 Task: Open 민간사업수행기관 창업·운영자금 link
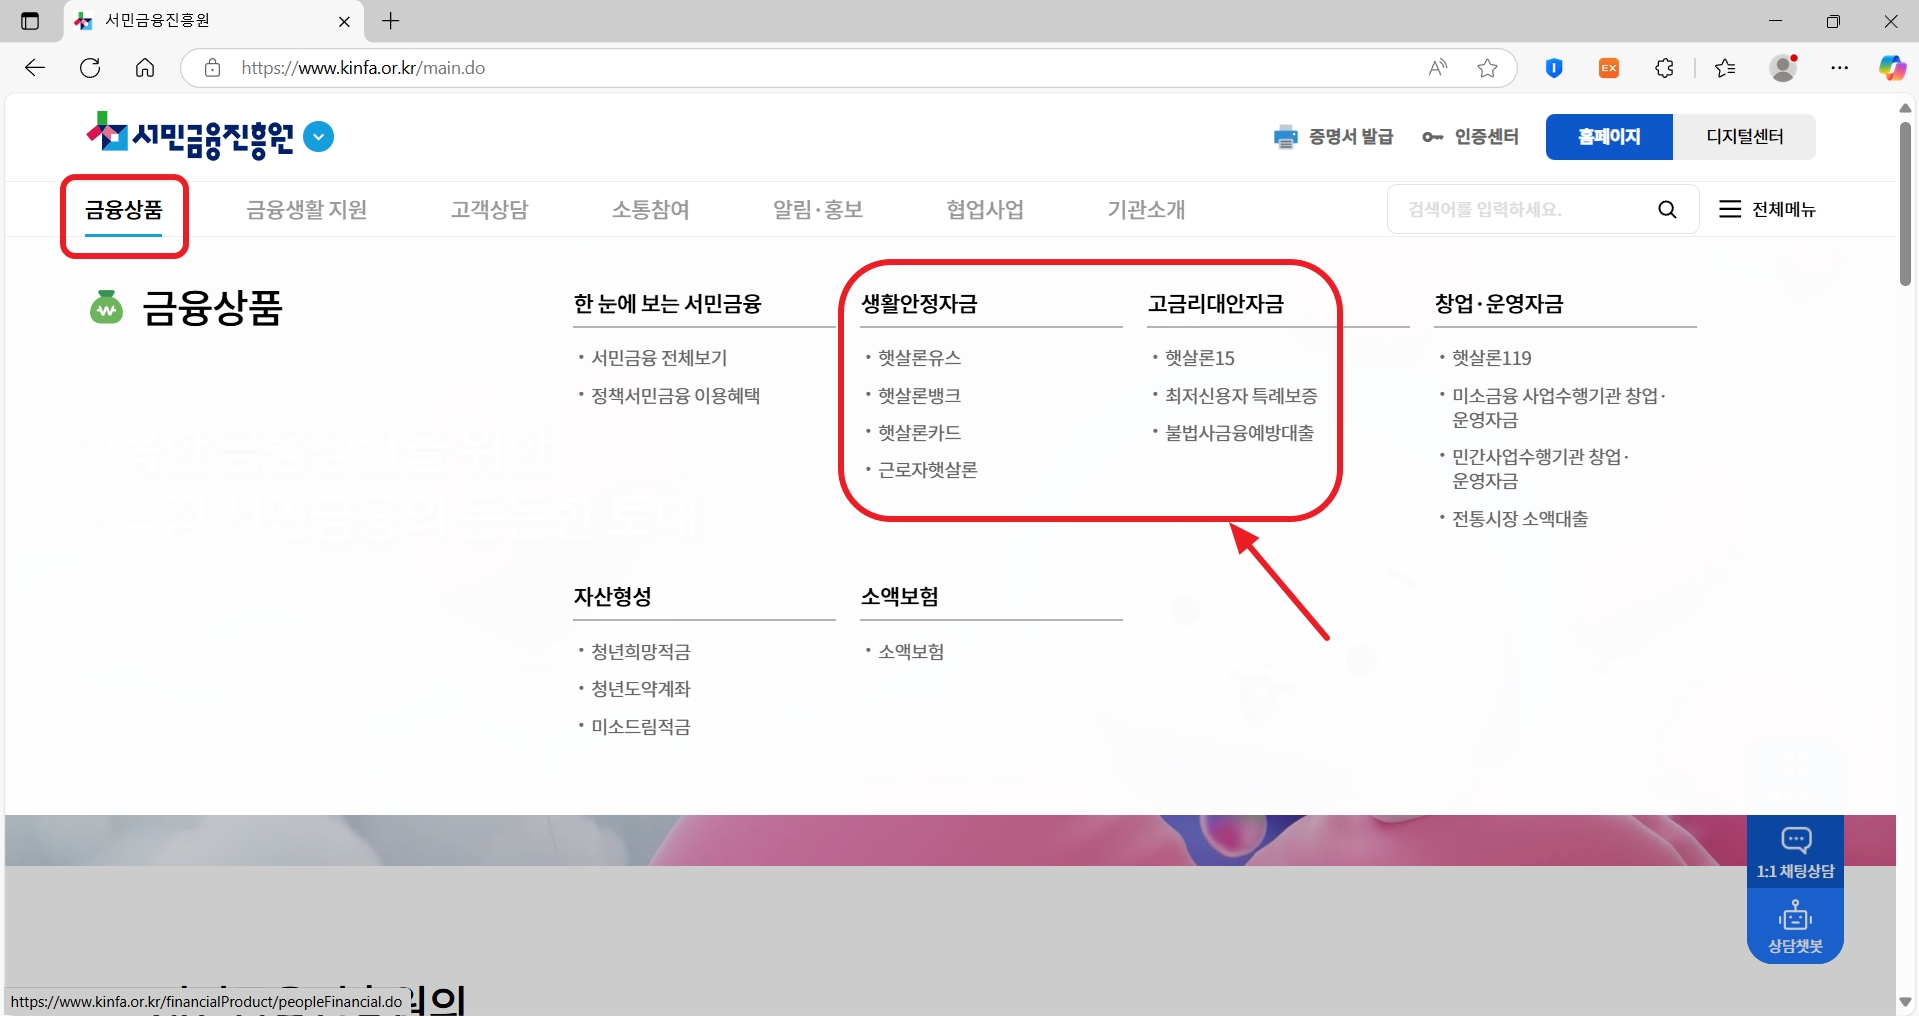point(1540,469)
